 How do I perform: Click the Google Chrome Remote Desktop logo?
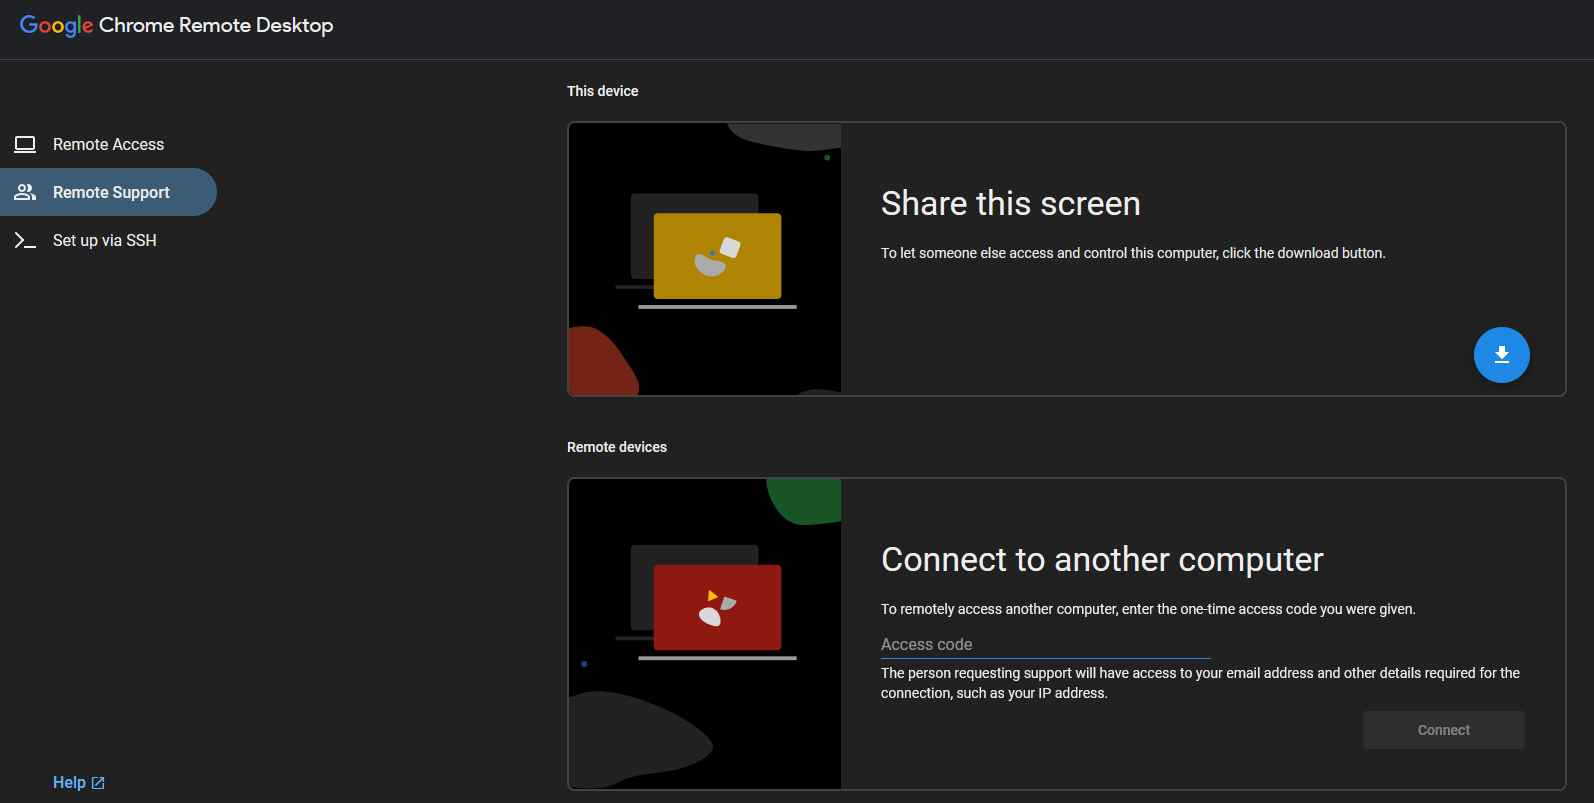coord(176,25)
